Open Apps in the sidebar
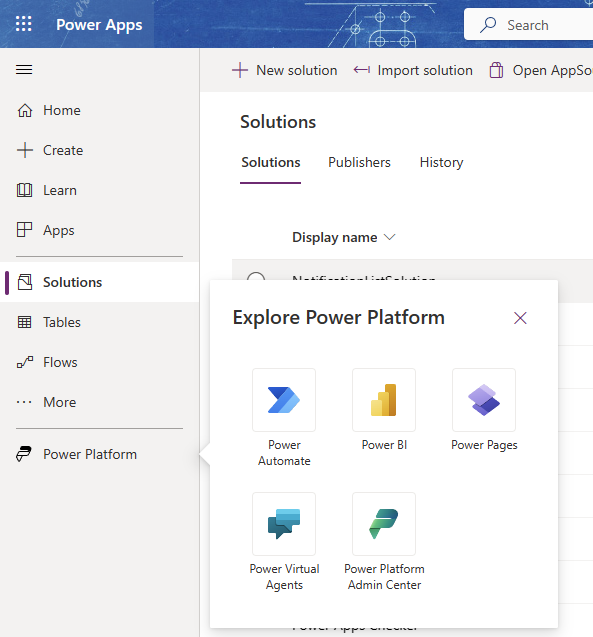593x637 pixels. tap(100, 230)
